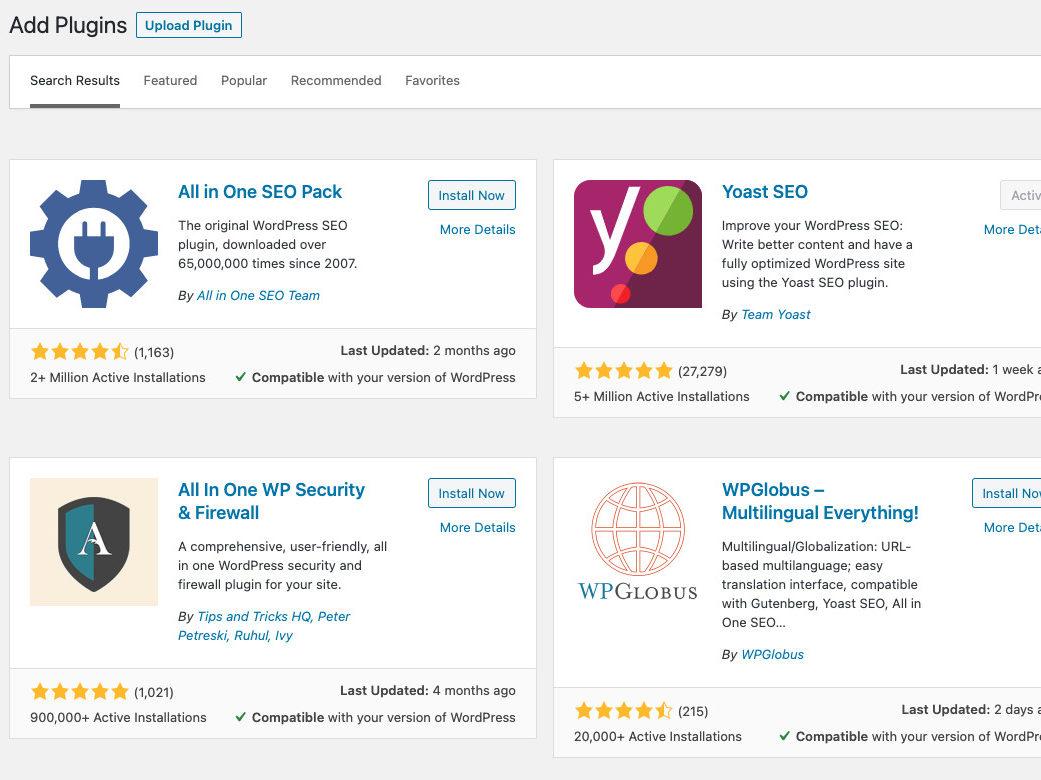Viewport: 1041px width, 780px height.
Task: Open the WPGlobus author link
Action: (772, 655)
